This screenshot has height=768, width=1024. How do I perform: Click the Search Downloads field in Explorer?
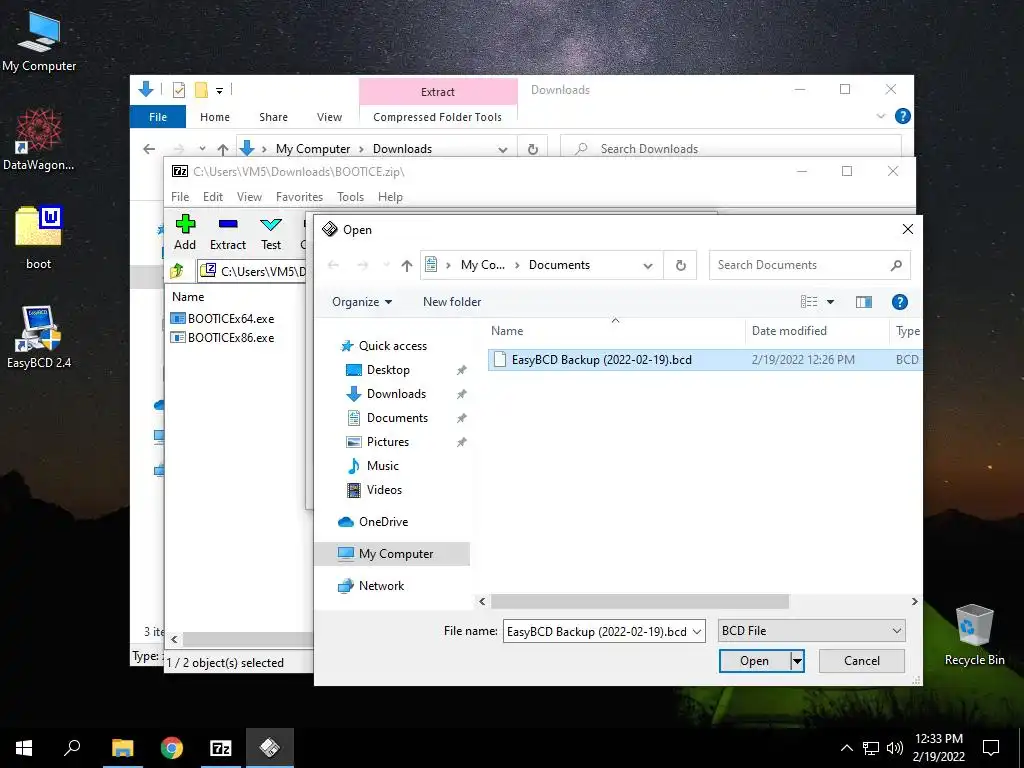[731, 149]
